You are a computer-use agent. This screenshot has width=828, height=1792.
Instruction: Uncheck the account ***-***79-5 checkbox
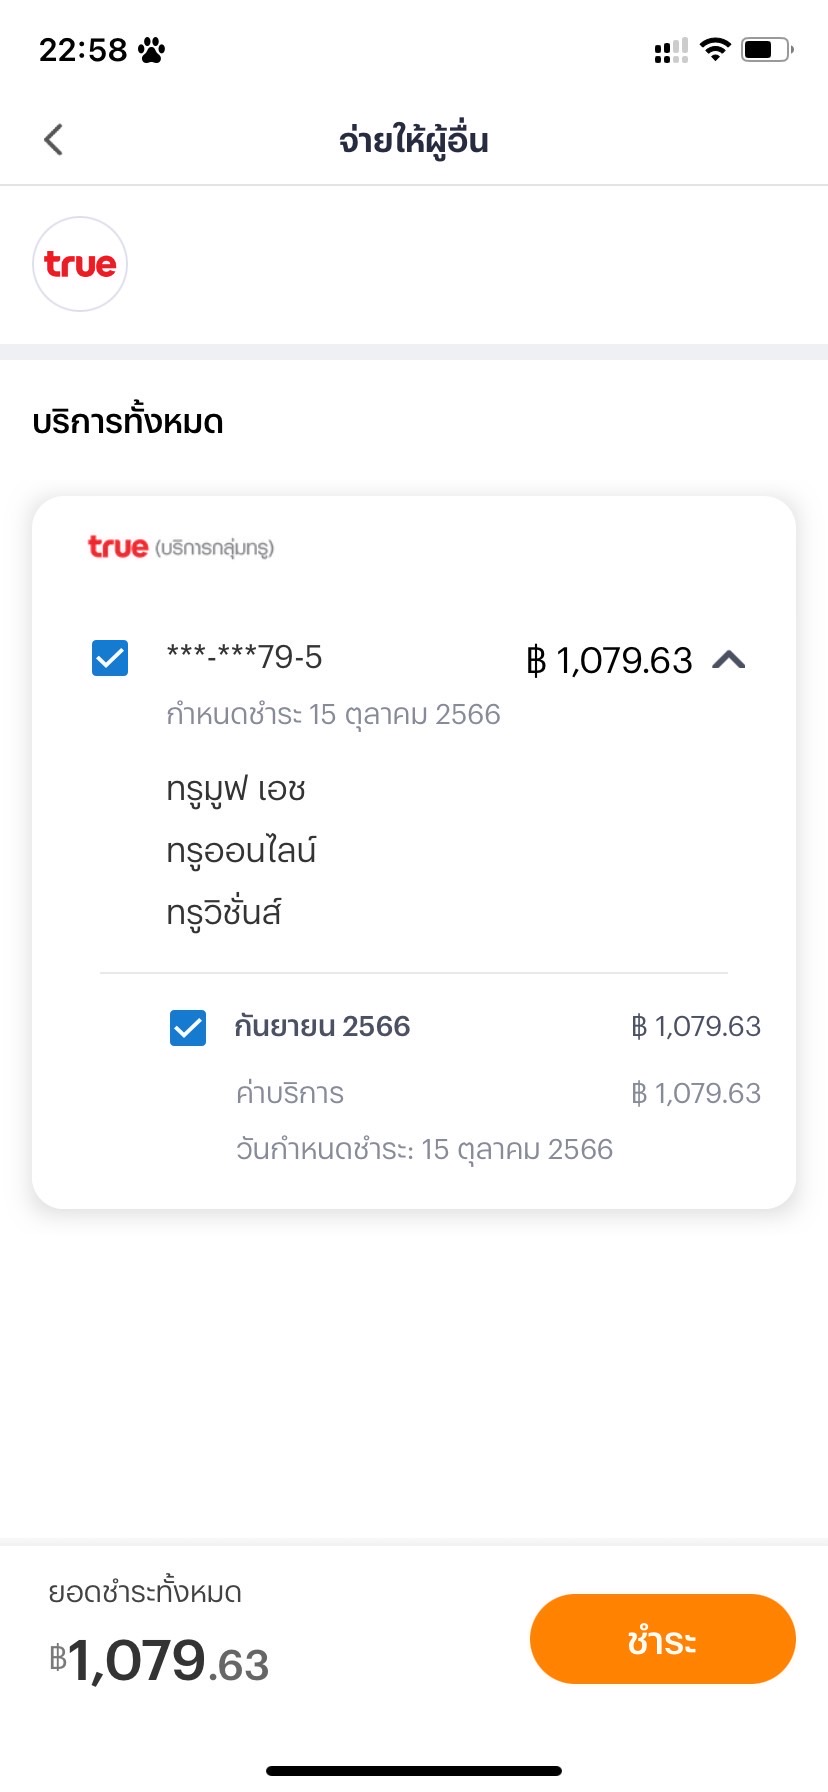(110, 658)
